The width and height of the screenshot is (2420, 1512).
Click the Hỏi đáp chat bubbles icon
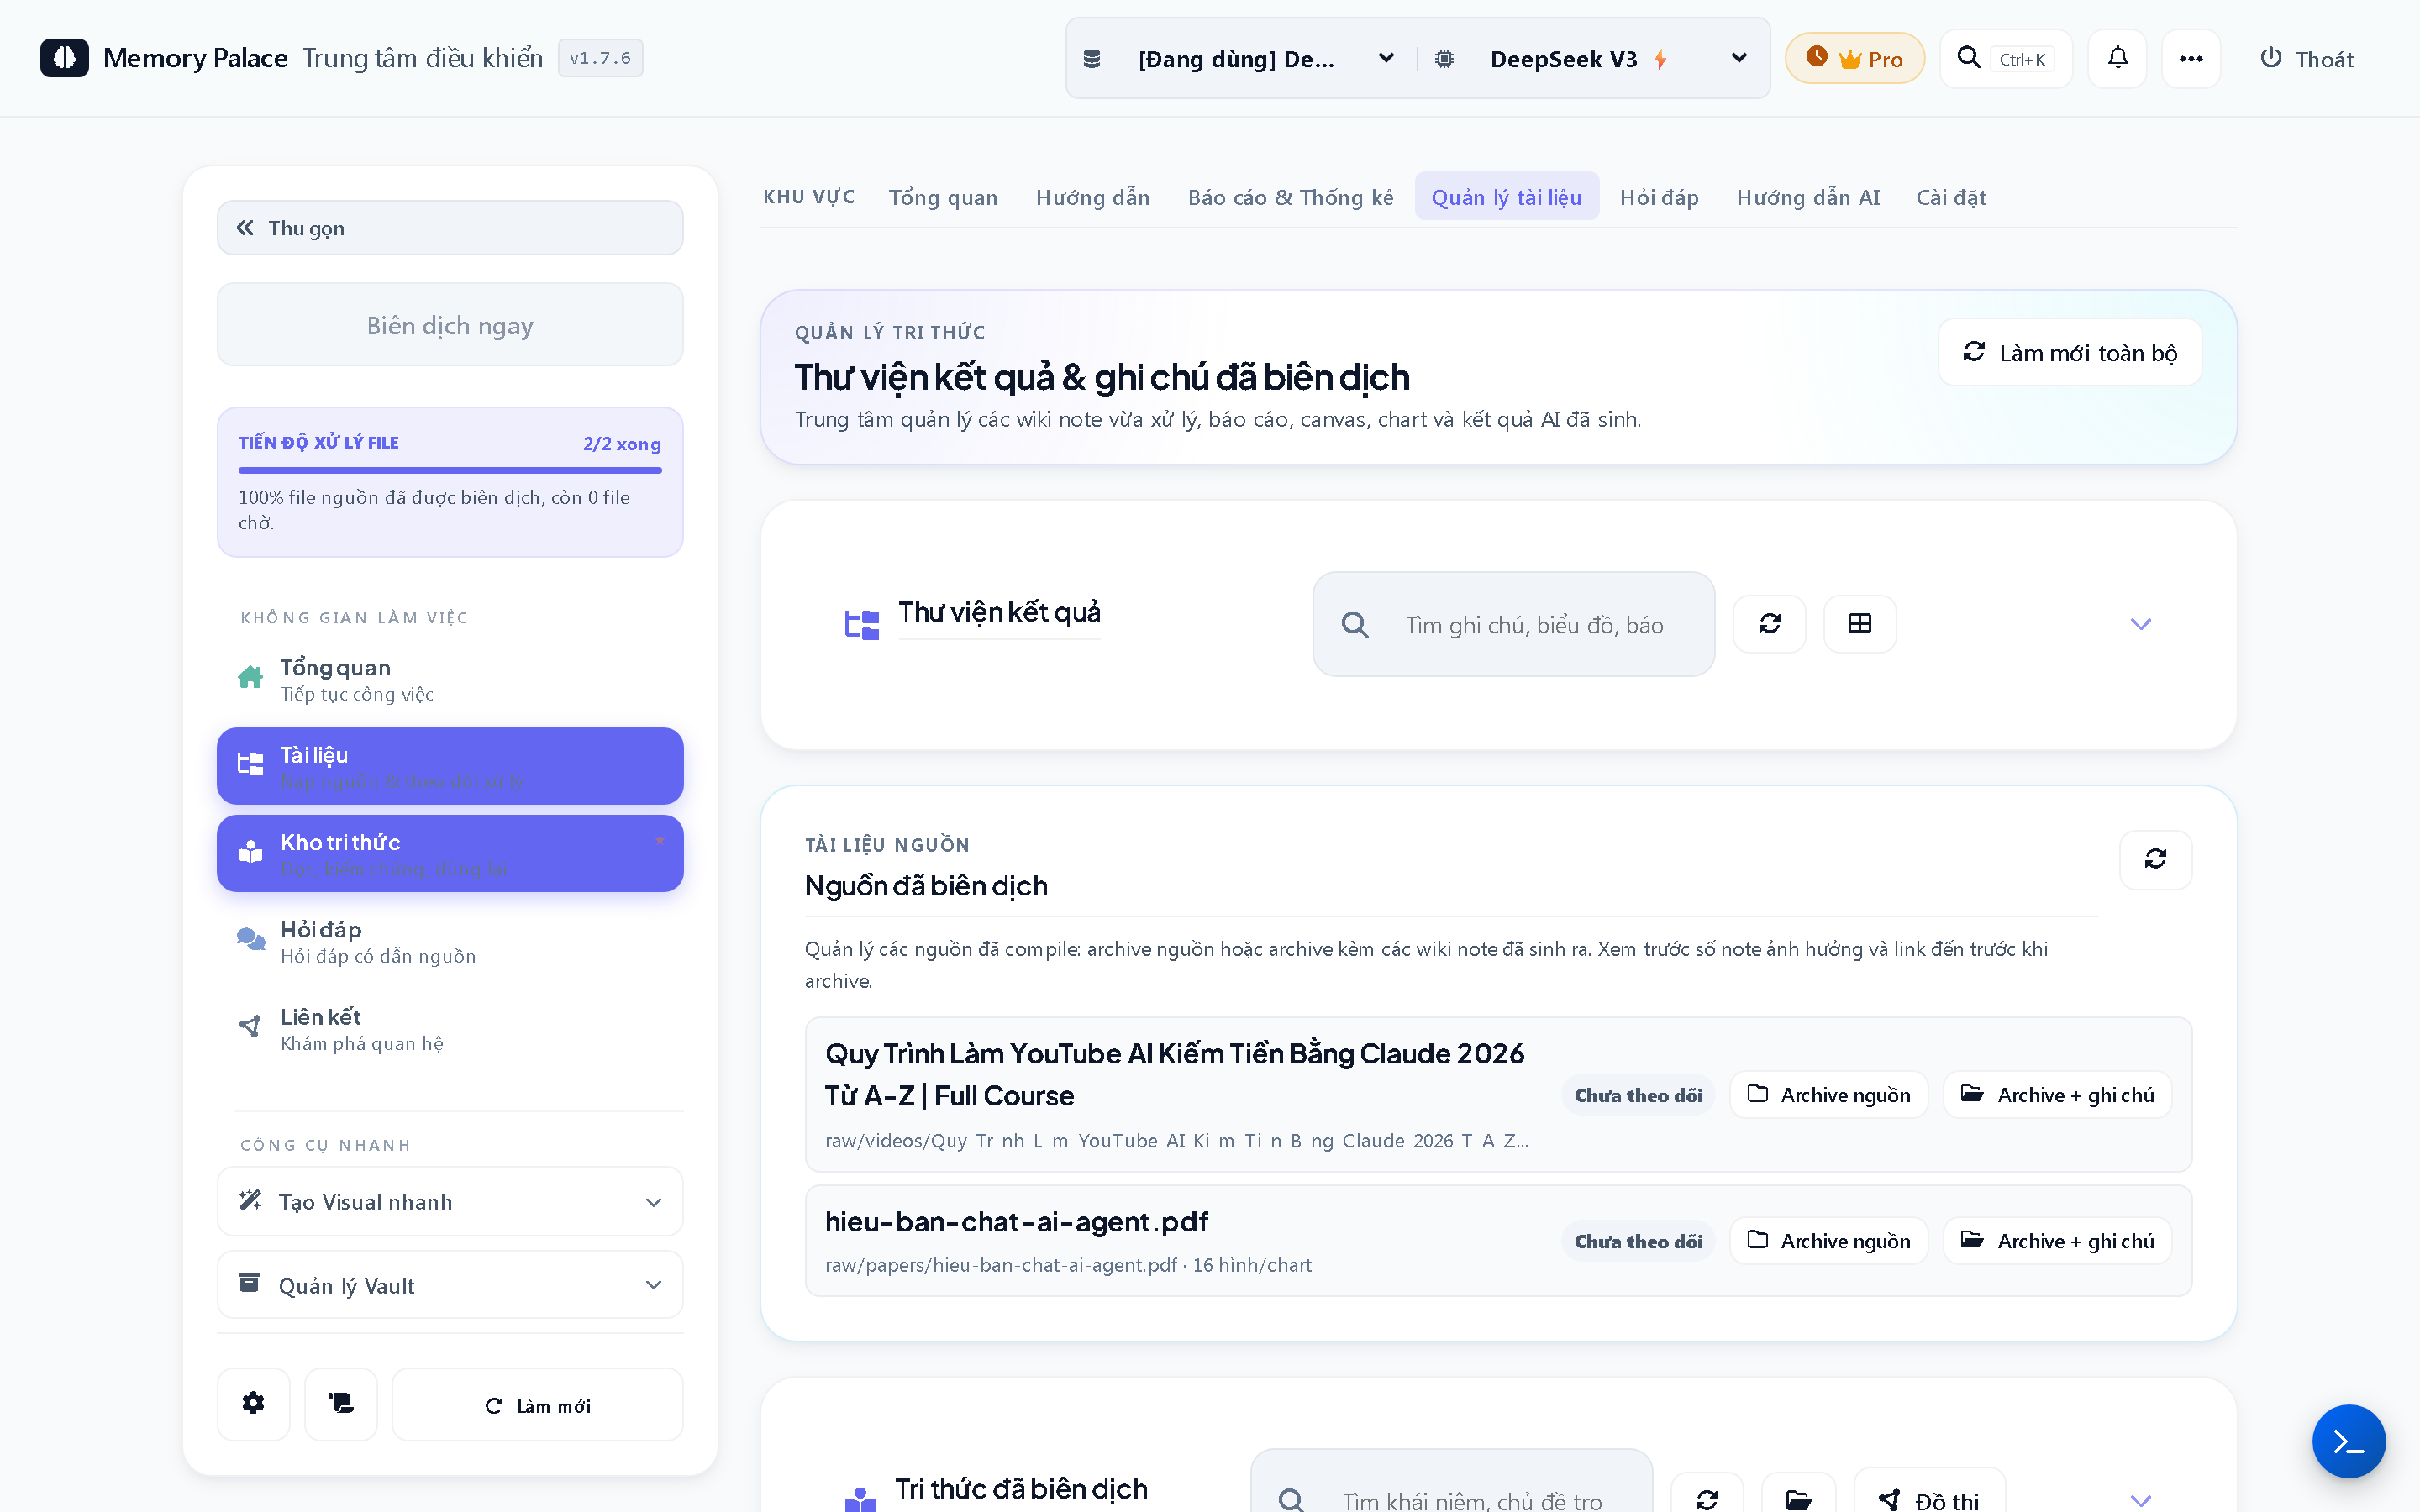[250, 939]
